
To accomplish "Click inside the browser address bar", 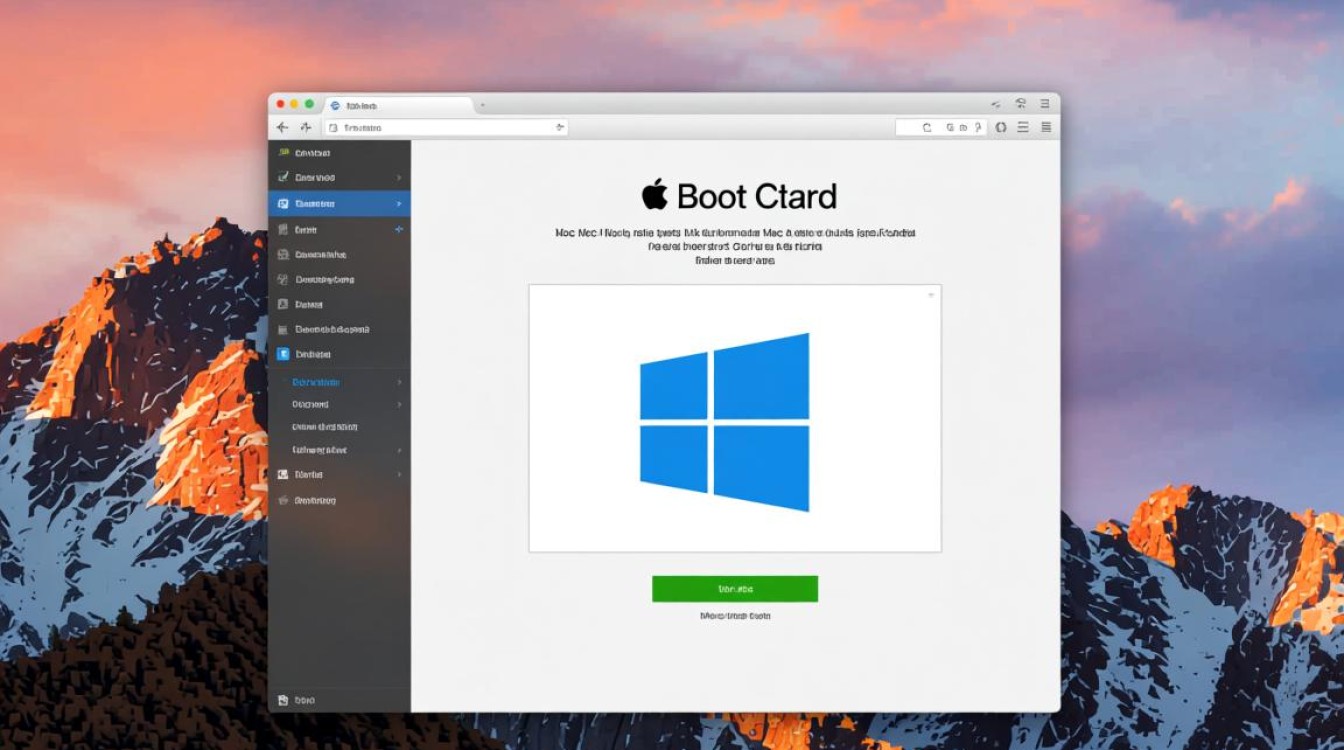I will [440, 128].
